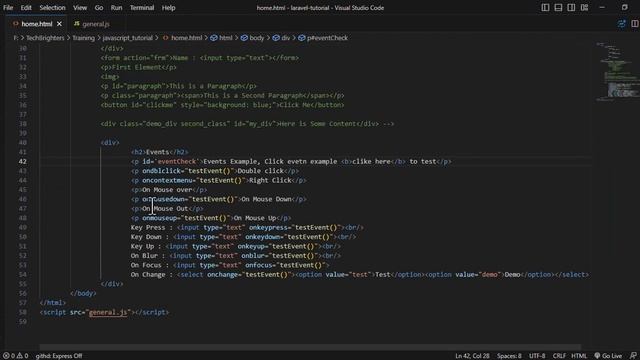Open the File menu

coord(8,8)
